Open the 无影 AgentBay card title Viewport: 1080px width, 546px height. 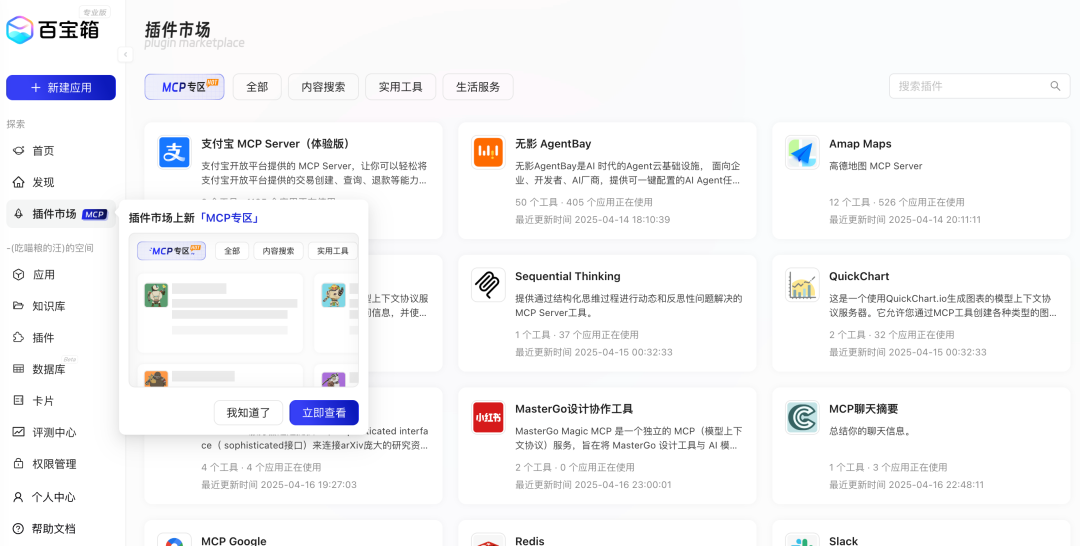(553, 144)
